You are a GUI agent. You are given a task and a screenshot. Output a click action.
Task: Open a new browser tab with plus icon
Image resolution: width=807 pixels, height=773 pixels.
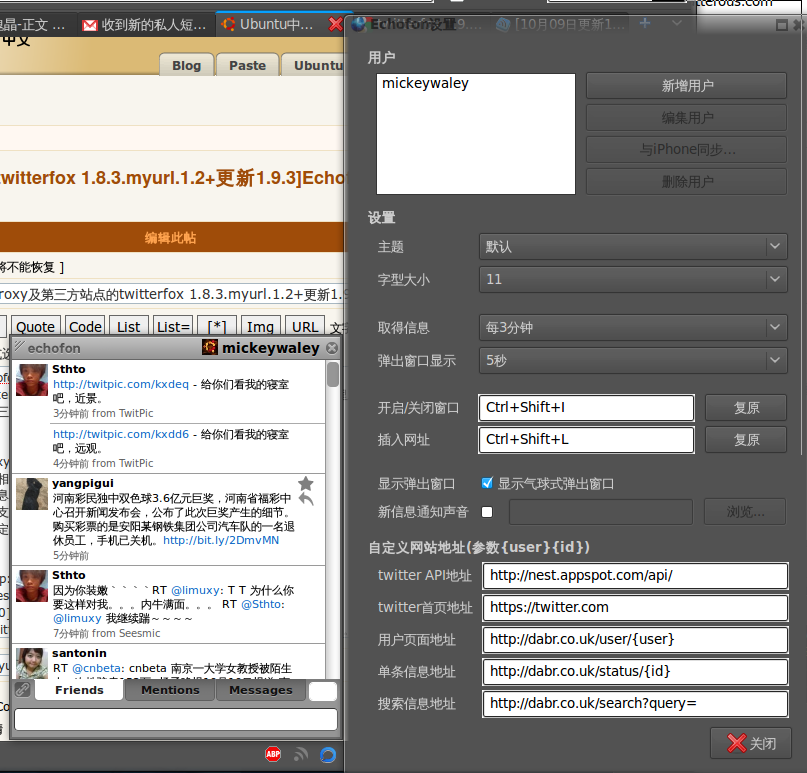click(645, 23)
